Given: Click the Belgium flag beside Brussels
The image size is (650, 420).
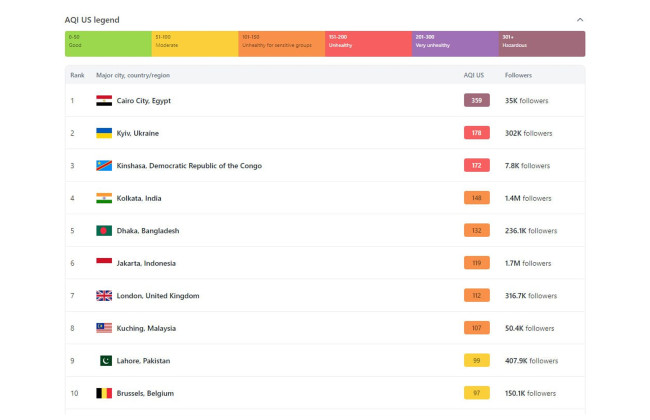Looking at the screenshot, I should (x=104, y=393).
